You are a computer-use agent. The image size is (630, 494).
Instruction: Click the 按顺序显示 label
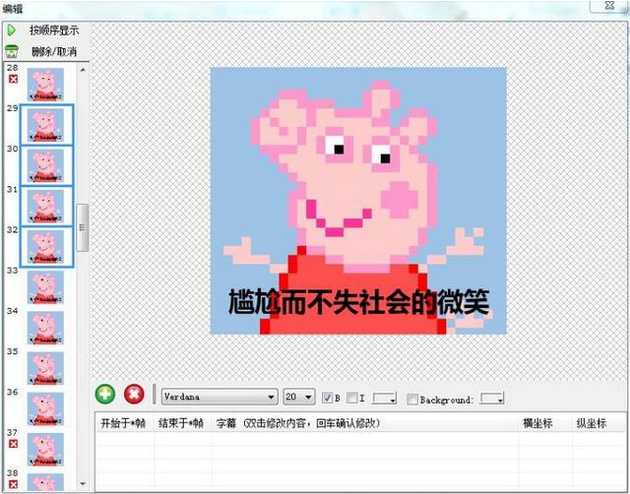coord(54,30)
